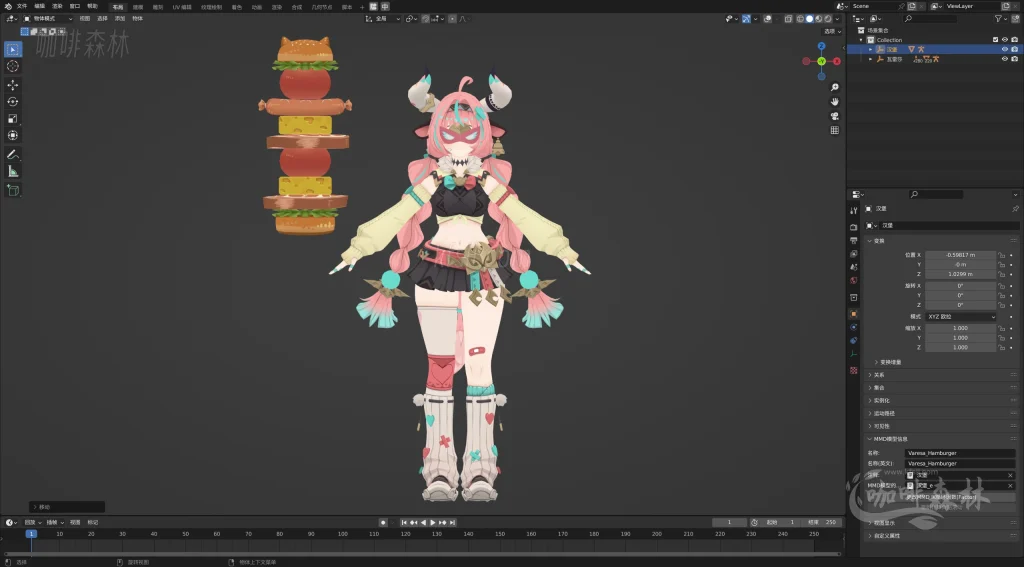This screenshot has height=567, width=1024.
Task: Open the transform orientation dropdown 全局
Action: click(x=383, y=19)
